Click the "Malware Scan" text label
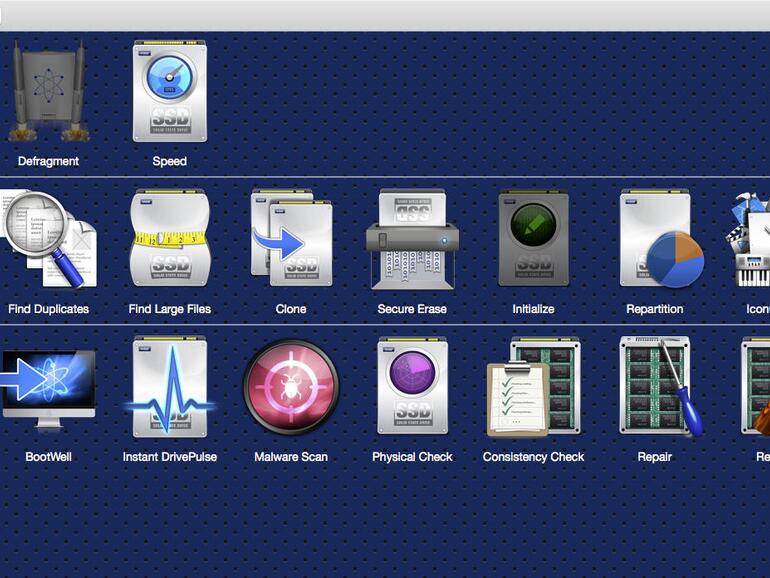Screen dimensions: 770x578 click(x=291, y=457)
